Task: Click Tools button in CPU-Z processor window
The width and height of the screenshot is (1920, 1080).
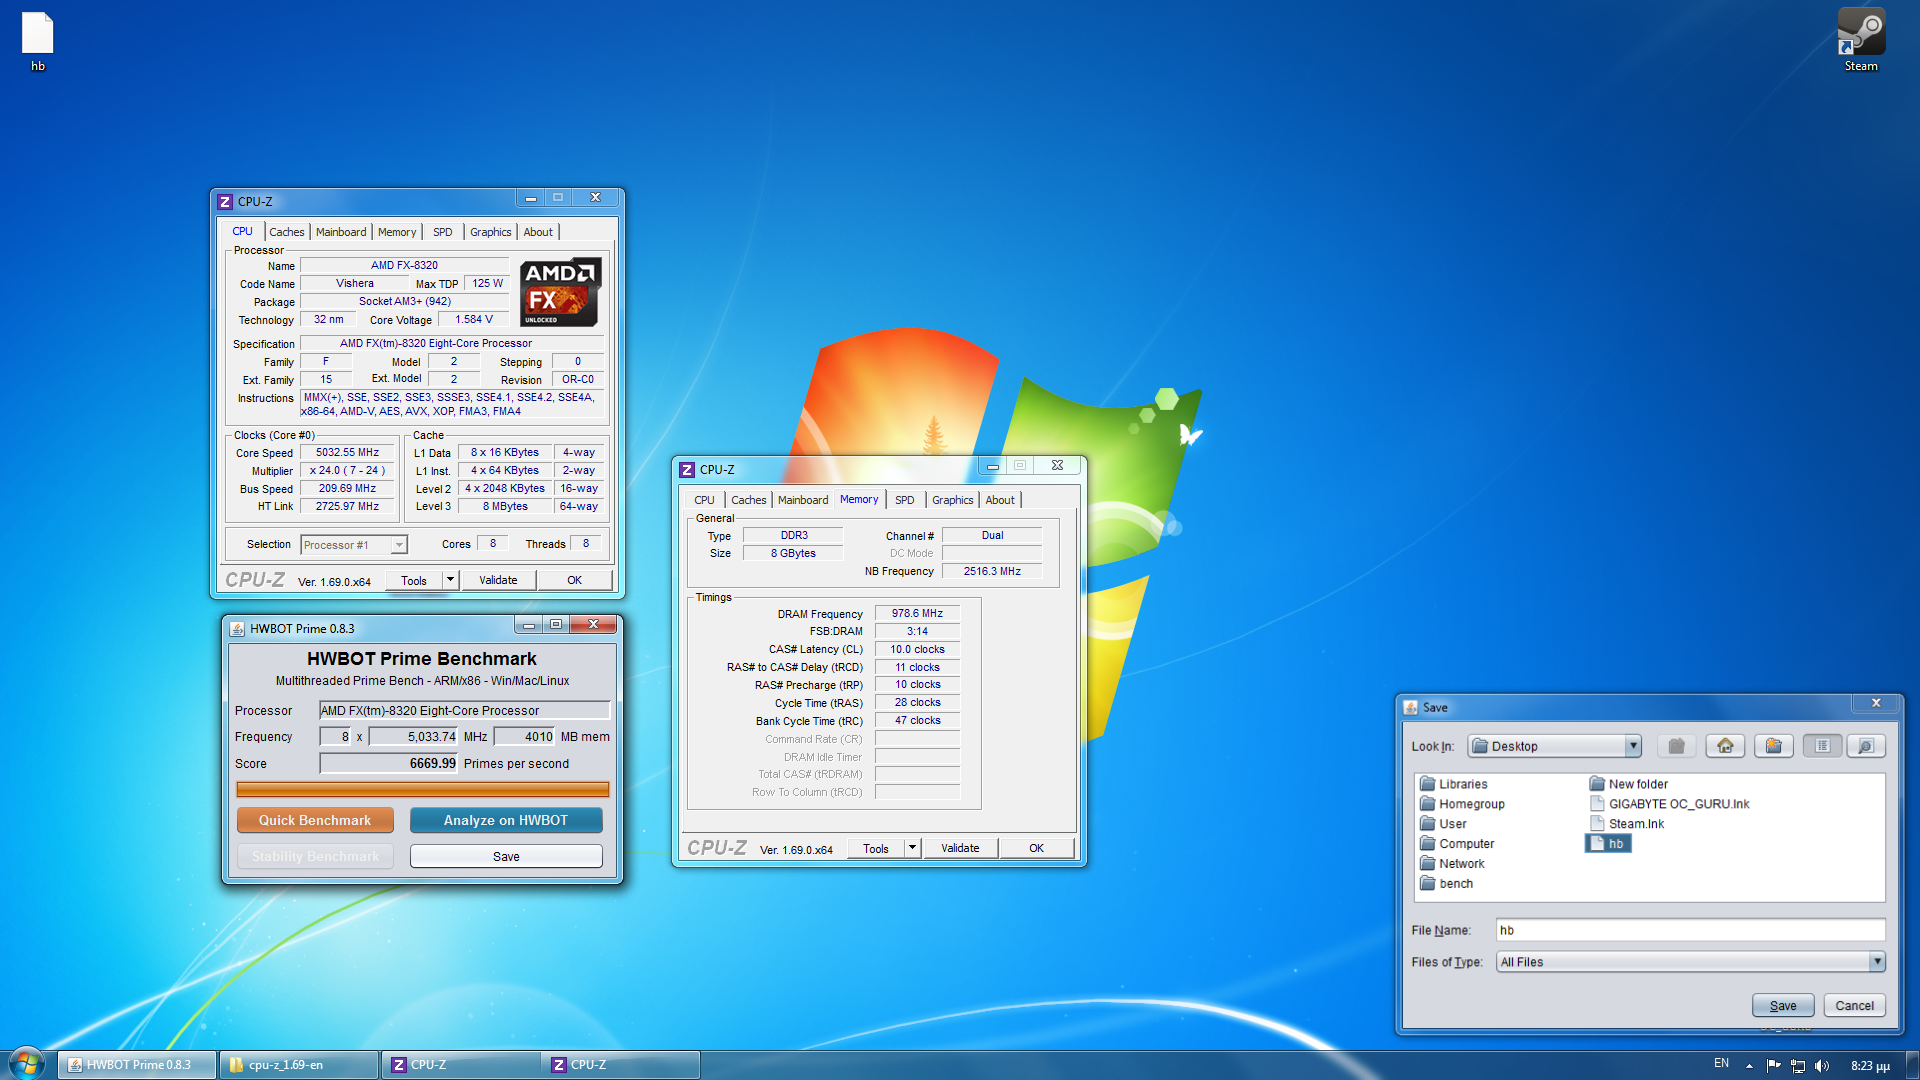Action: coord(414,580)
